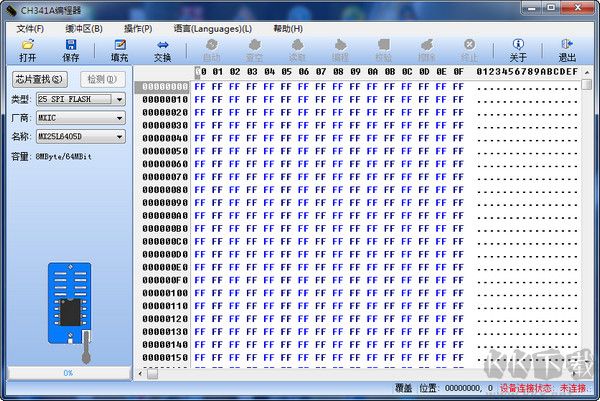Click the 容量 8MByte/64MBit capacity text

click(51, 156)
